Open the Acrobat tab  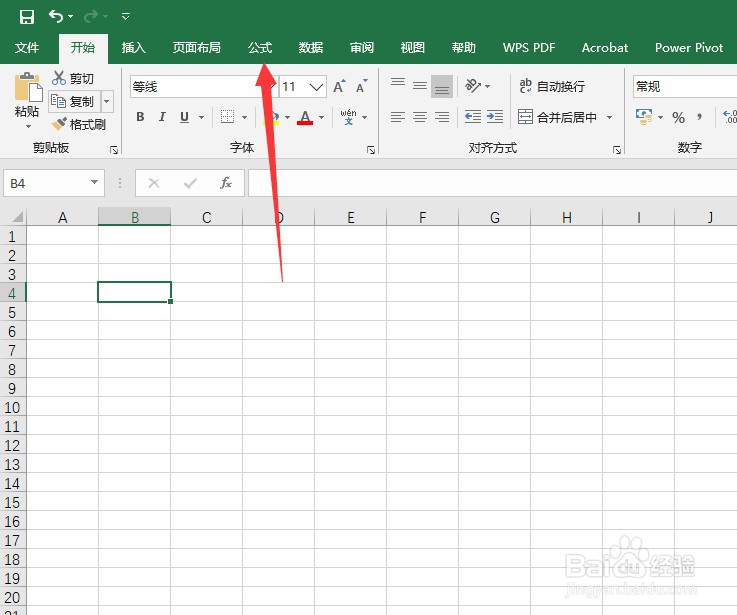(x=604, y=47)
